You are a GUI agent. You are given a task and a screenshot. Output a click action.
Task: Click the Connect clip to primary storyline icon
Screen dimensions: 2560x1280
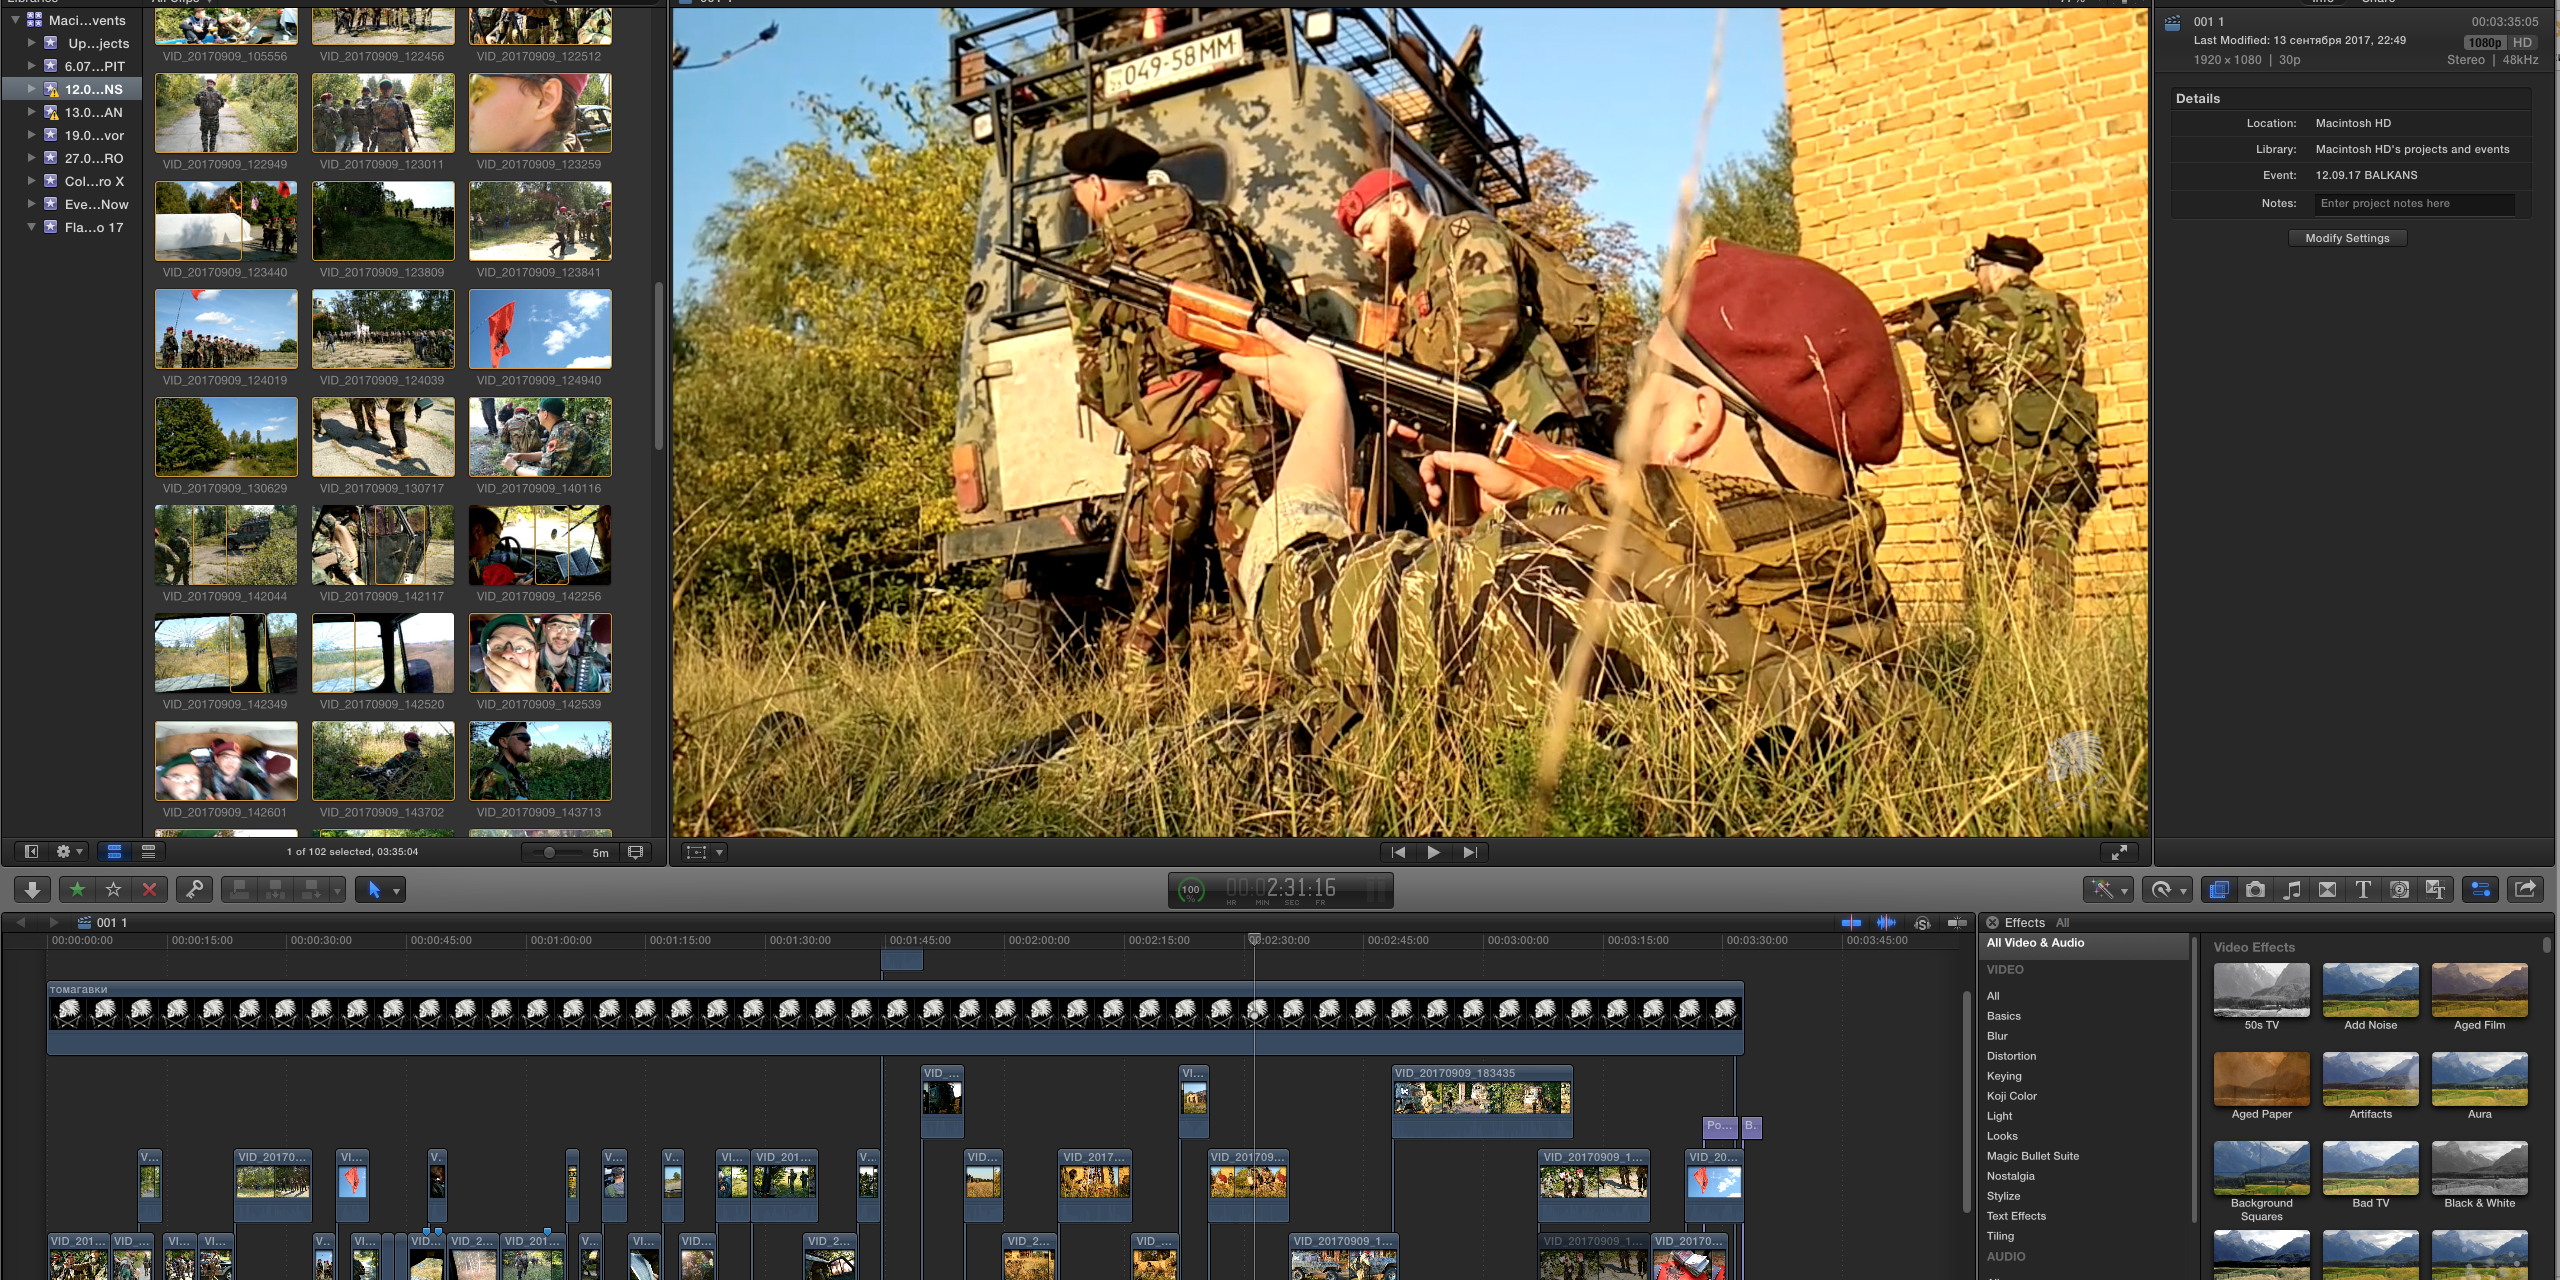click(x=240, y=889)
